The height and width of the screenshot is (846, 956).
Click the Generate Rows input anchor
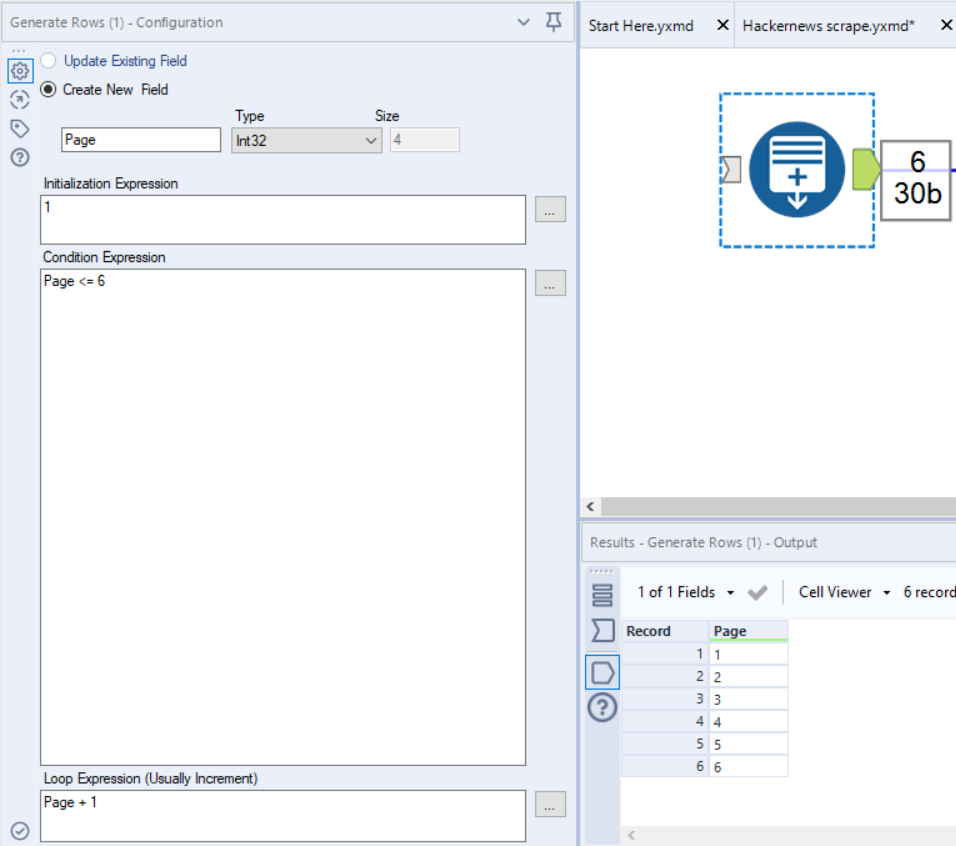coord(731,169)
